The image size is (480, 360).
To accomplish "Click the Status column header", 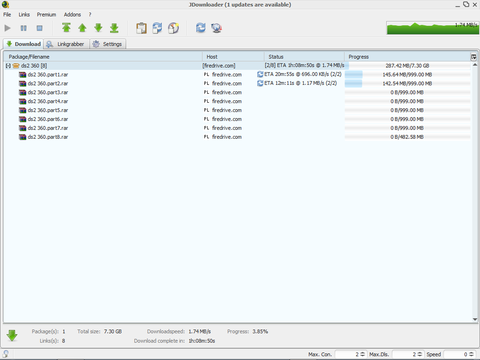I will pos(304,57).
